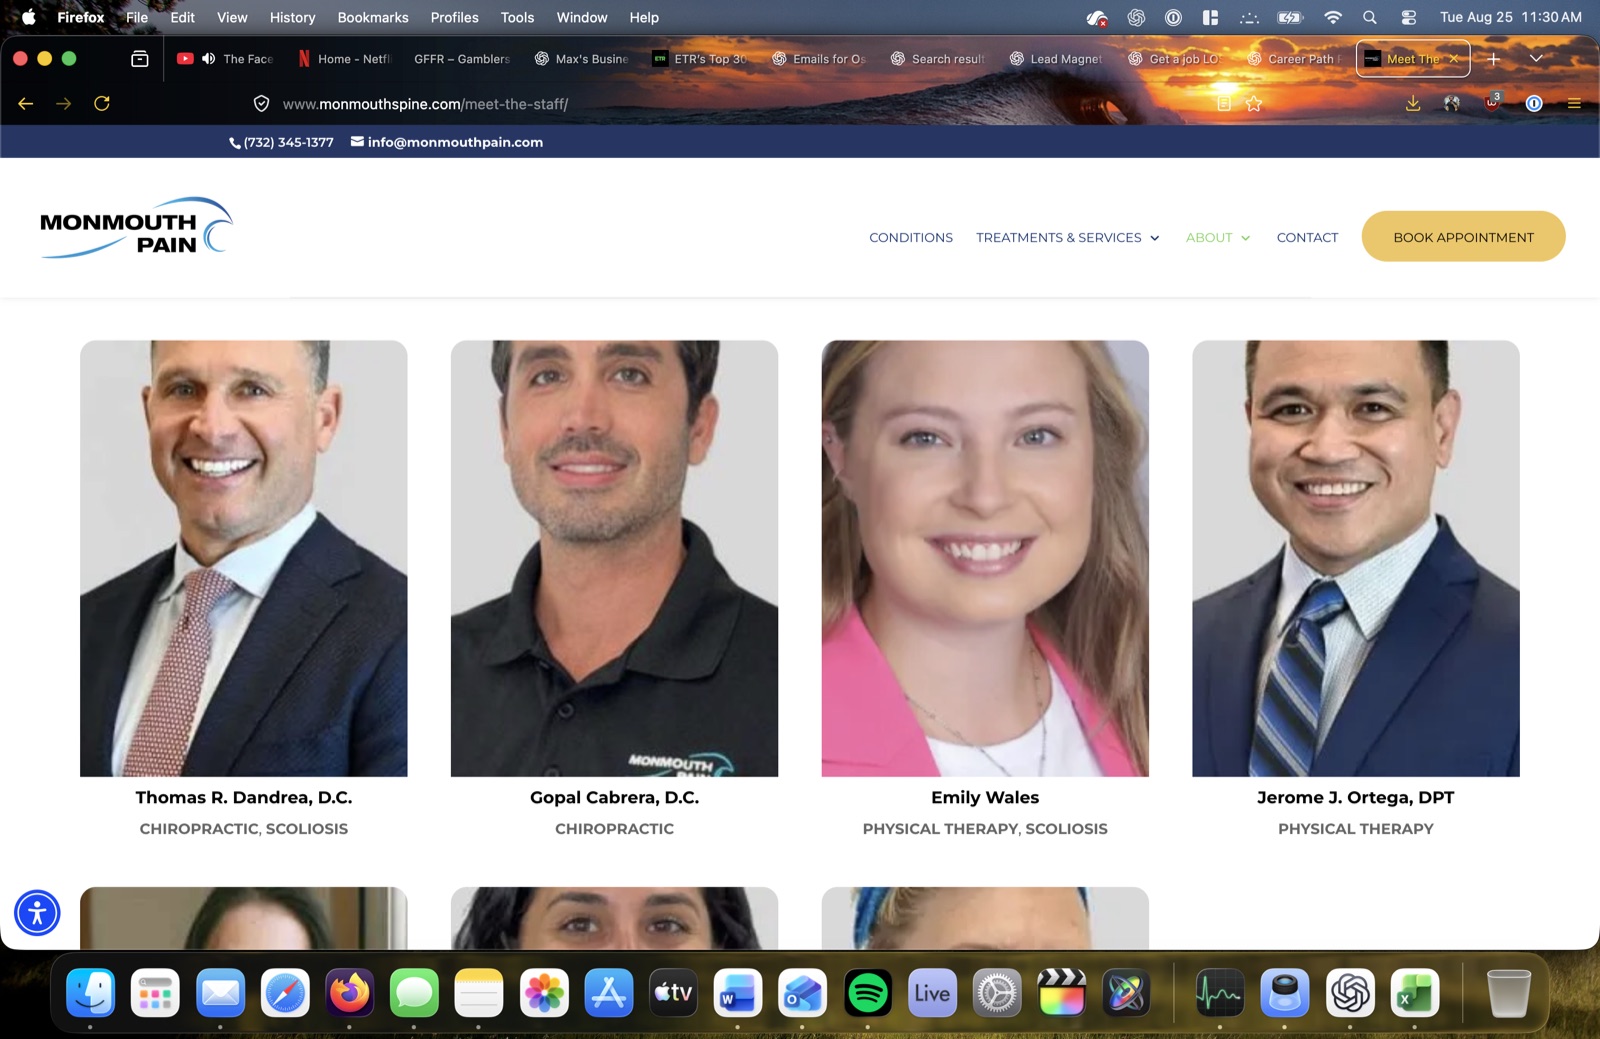Close the Meet The Staff tab
Viewport: 1600px width, 1039px height.
[x=1454, y=59]
